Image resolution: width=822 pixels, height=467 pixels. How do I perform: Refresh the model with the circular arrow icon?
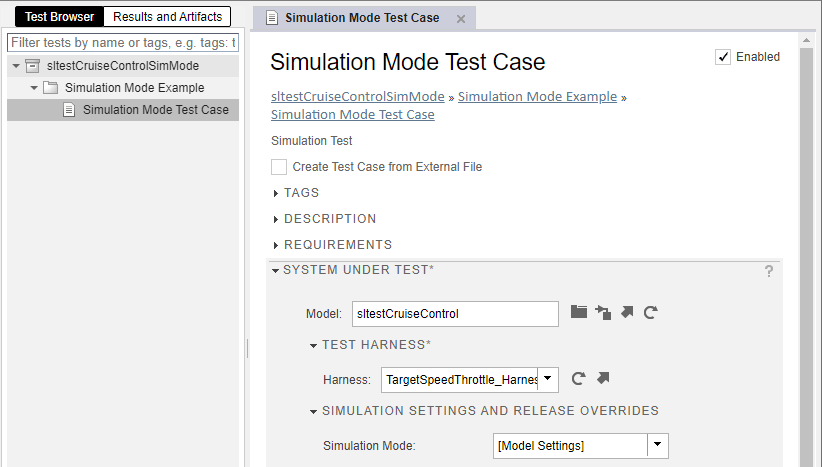[x=651, y=313]
